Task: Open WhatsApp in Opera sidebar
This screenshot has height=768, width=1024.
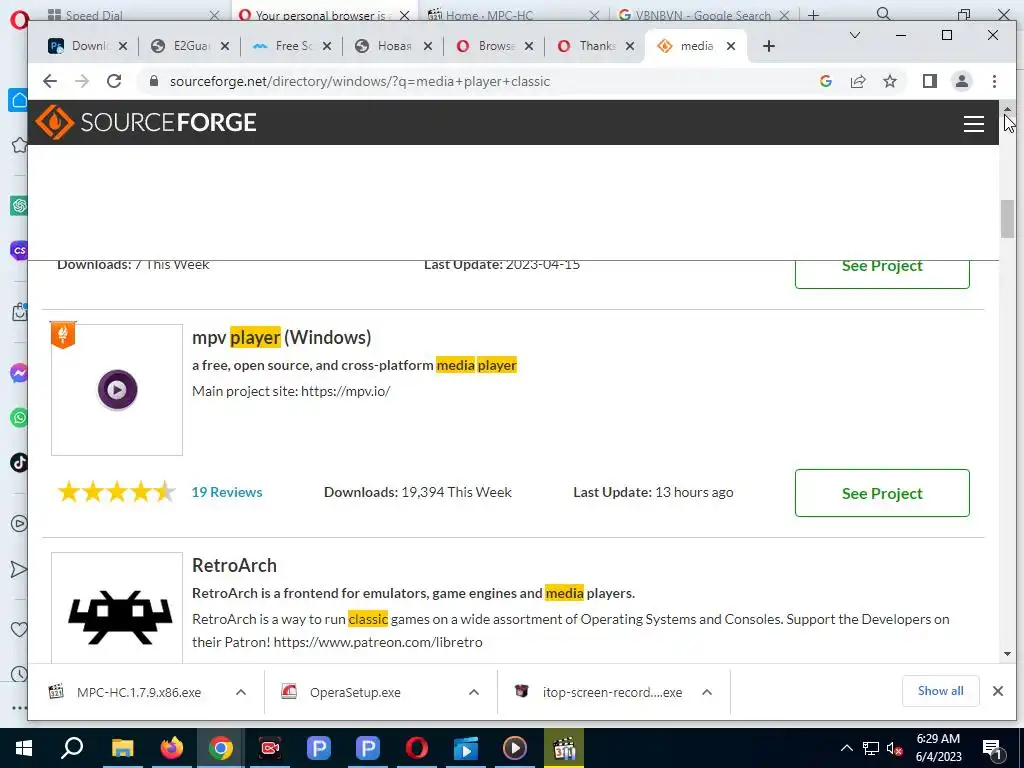Action: click(19, 418)
